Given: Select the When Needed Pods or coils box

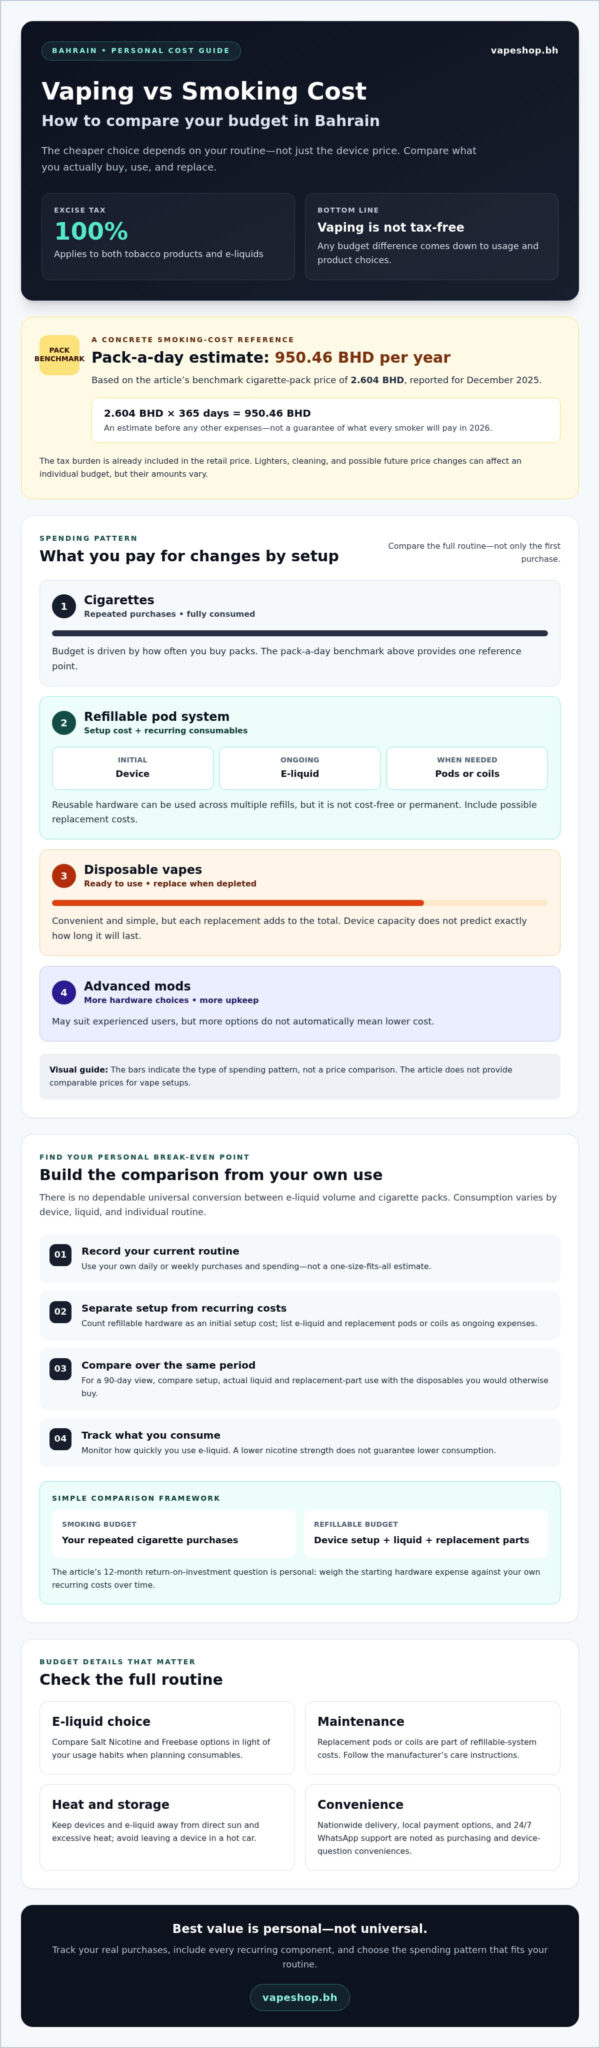Looking at the screenshot, I should point(467,767).
